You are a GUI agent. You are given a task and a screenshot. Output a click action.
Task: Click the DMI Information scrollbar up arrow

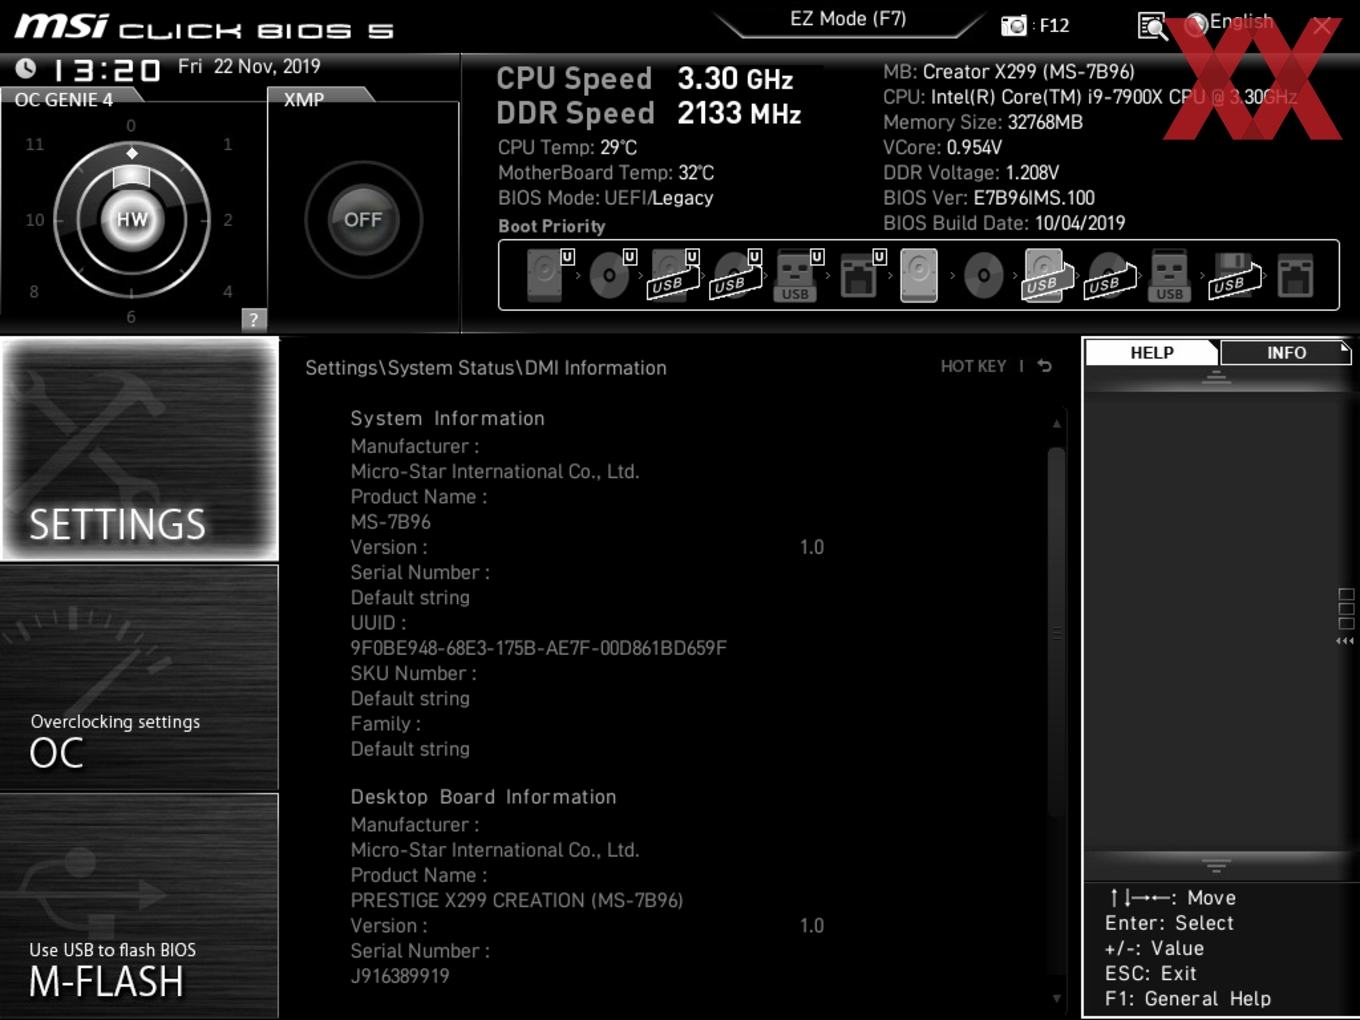[1056, 424]
